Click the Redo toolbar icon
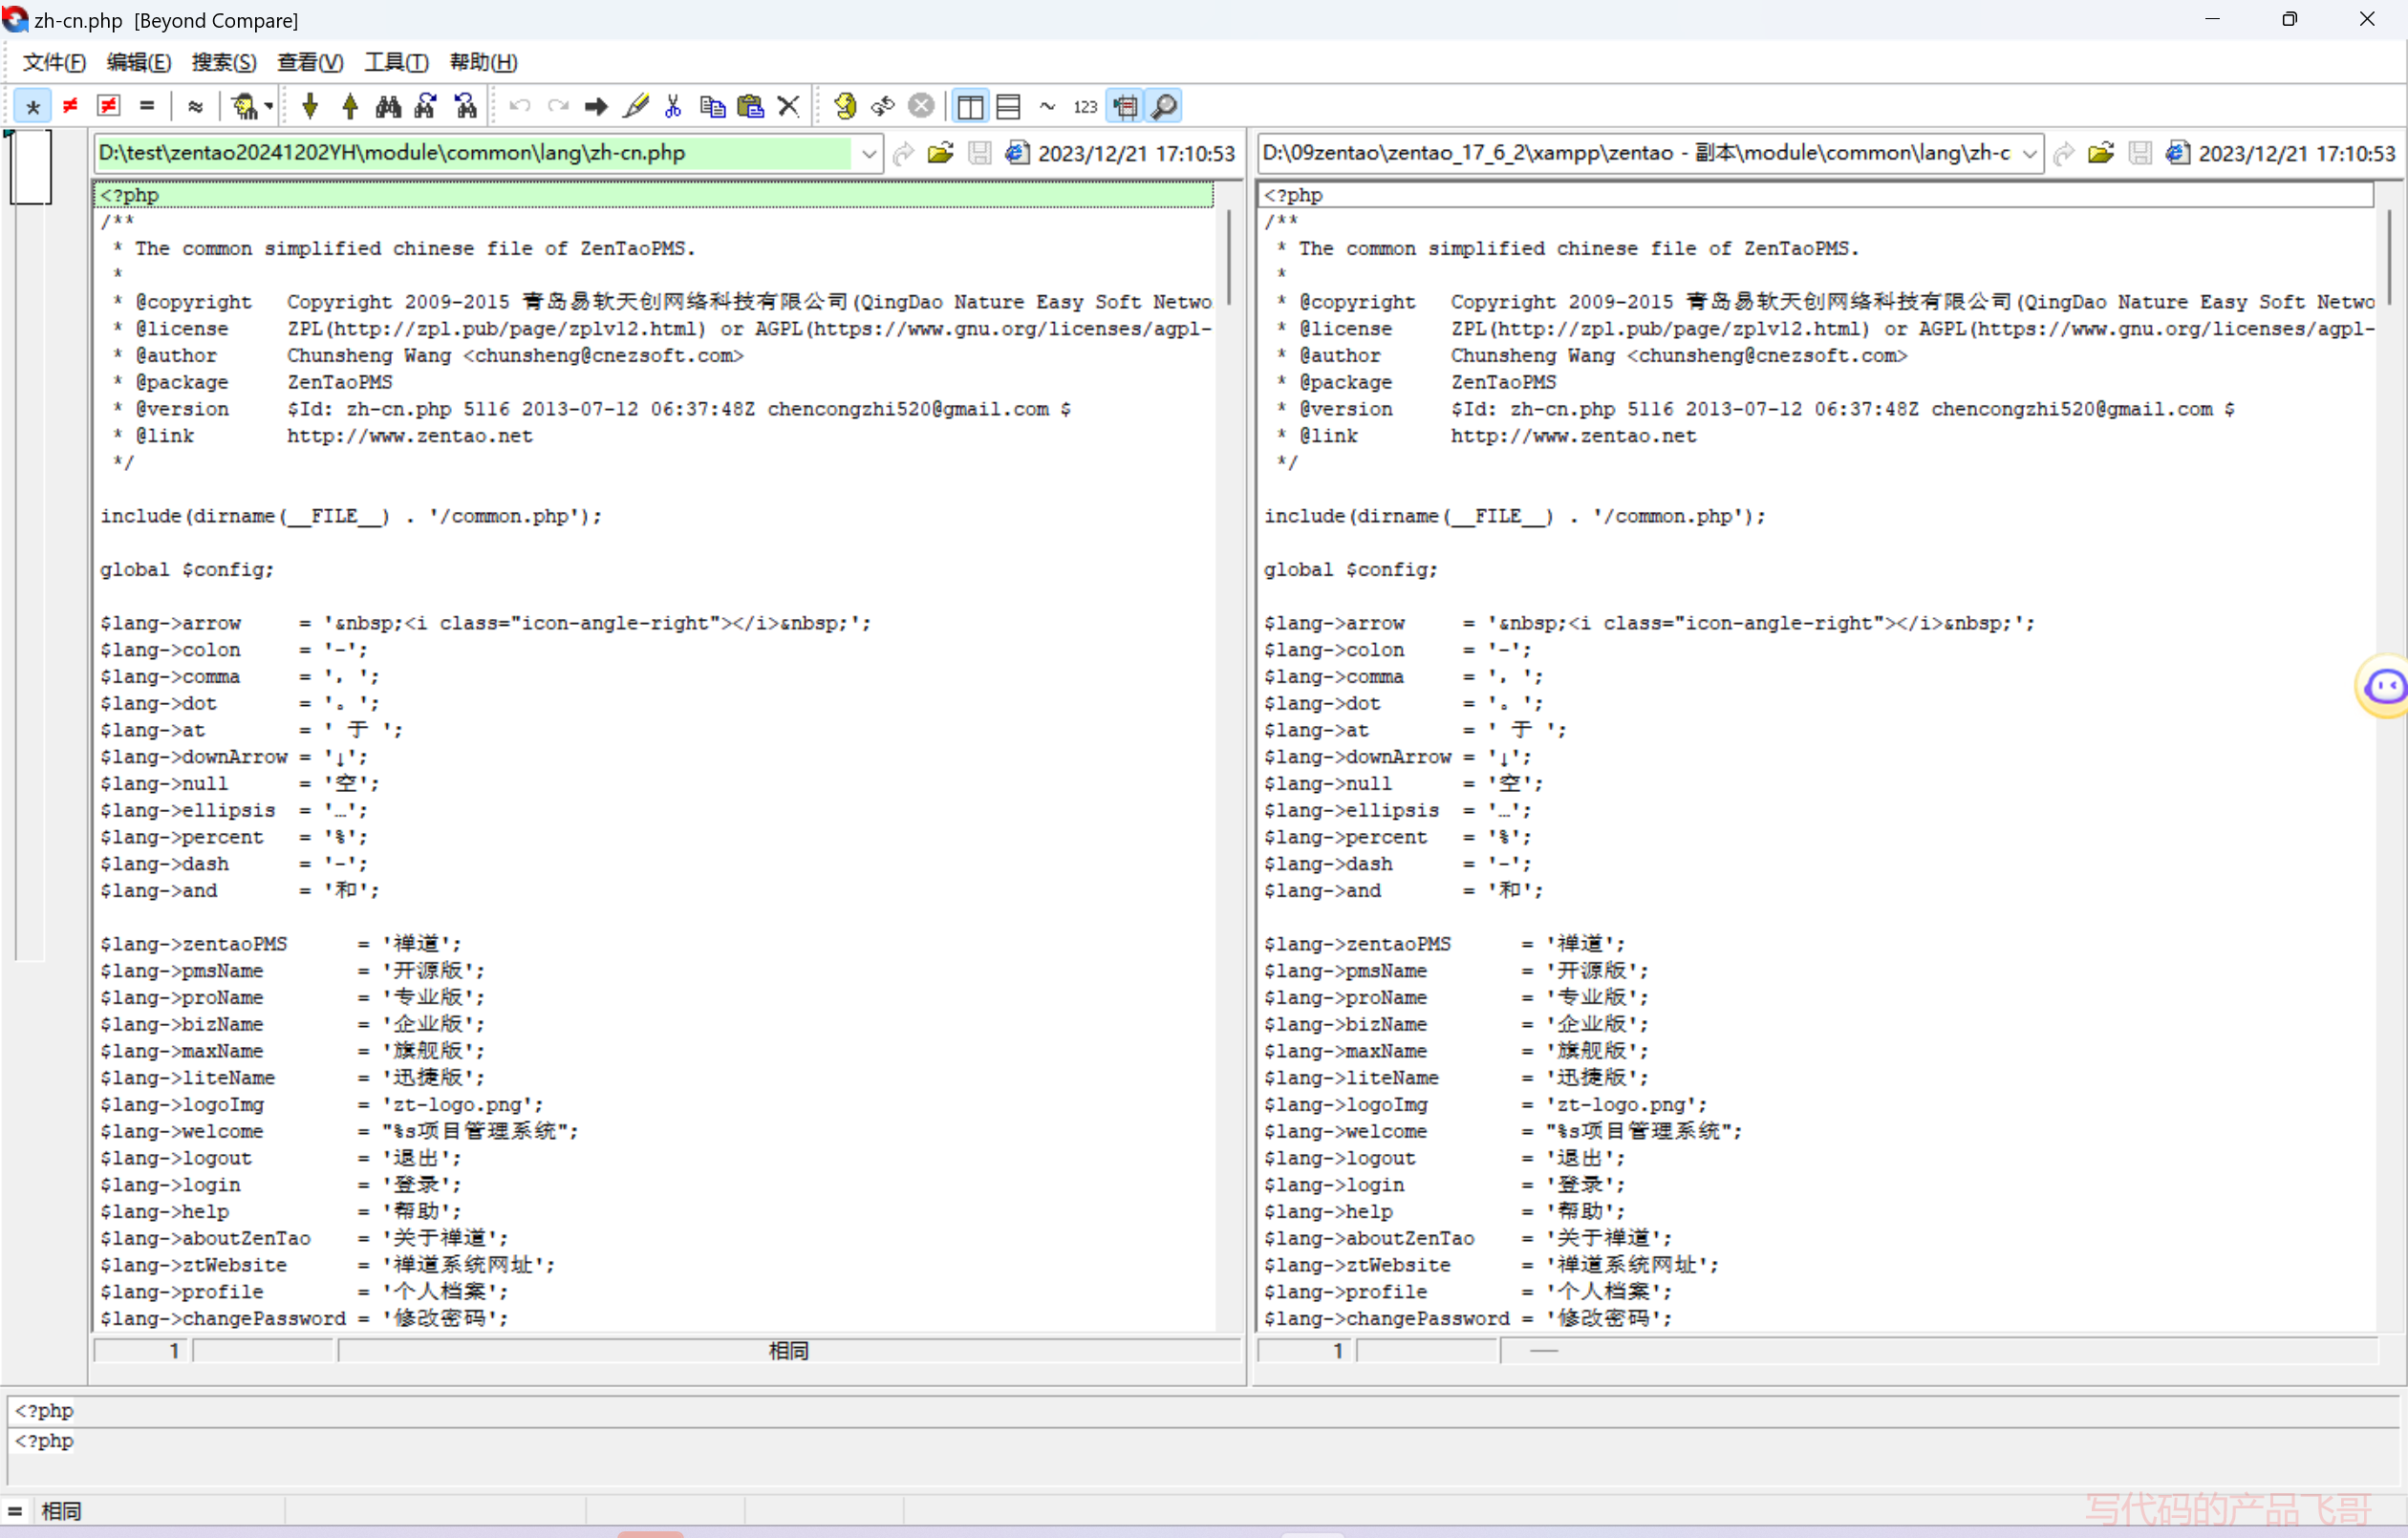 [558, 106]
